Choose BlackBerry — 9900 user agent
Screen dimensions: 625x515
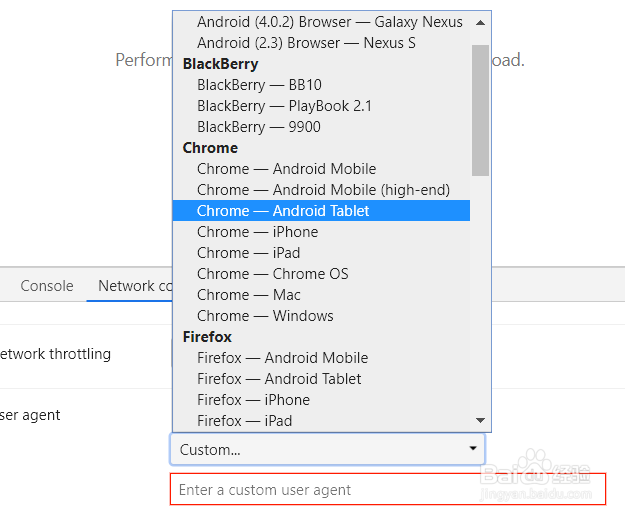pos(321,127)
